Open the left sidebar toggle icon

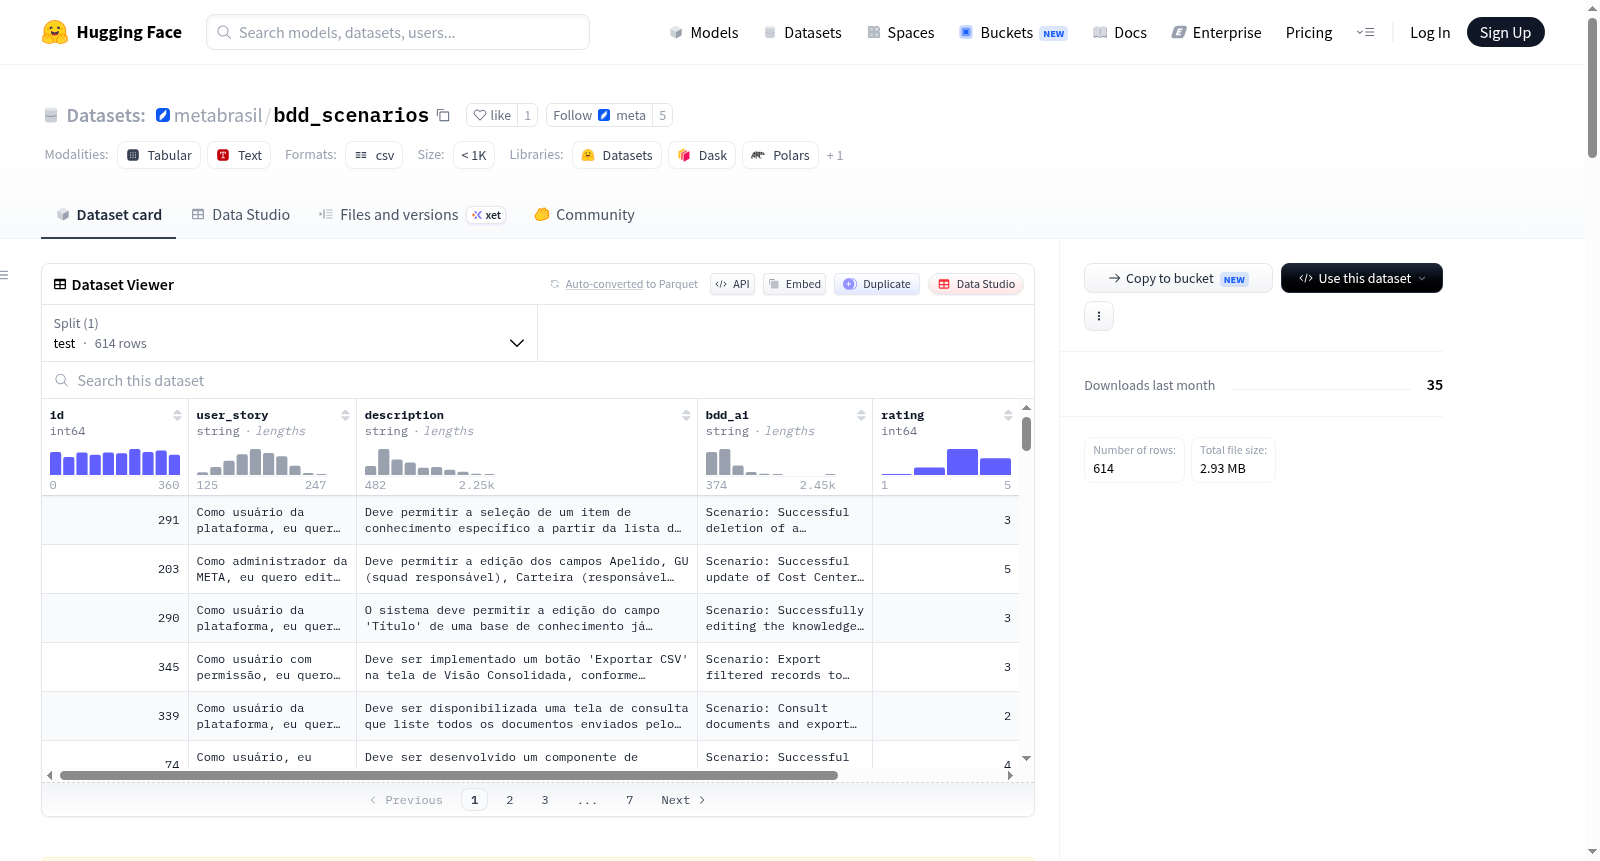[4, 275]
